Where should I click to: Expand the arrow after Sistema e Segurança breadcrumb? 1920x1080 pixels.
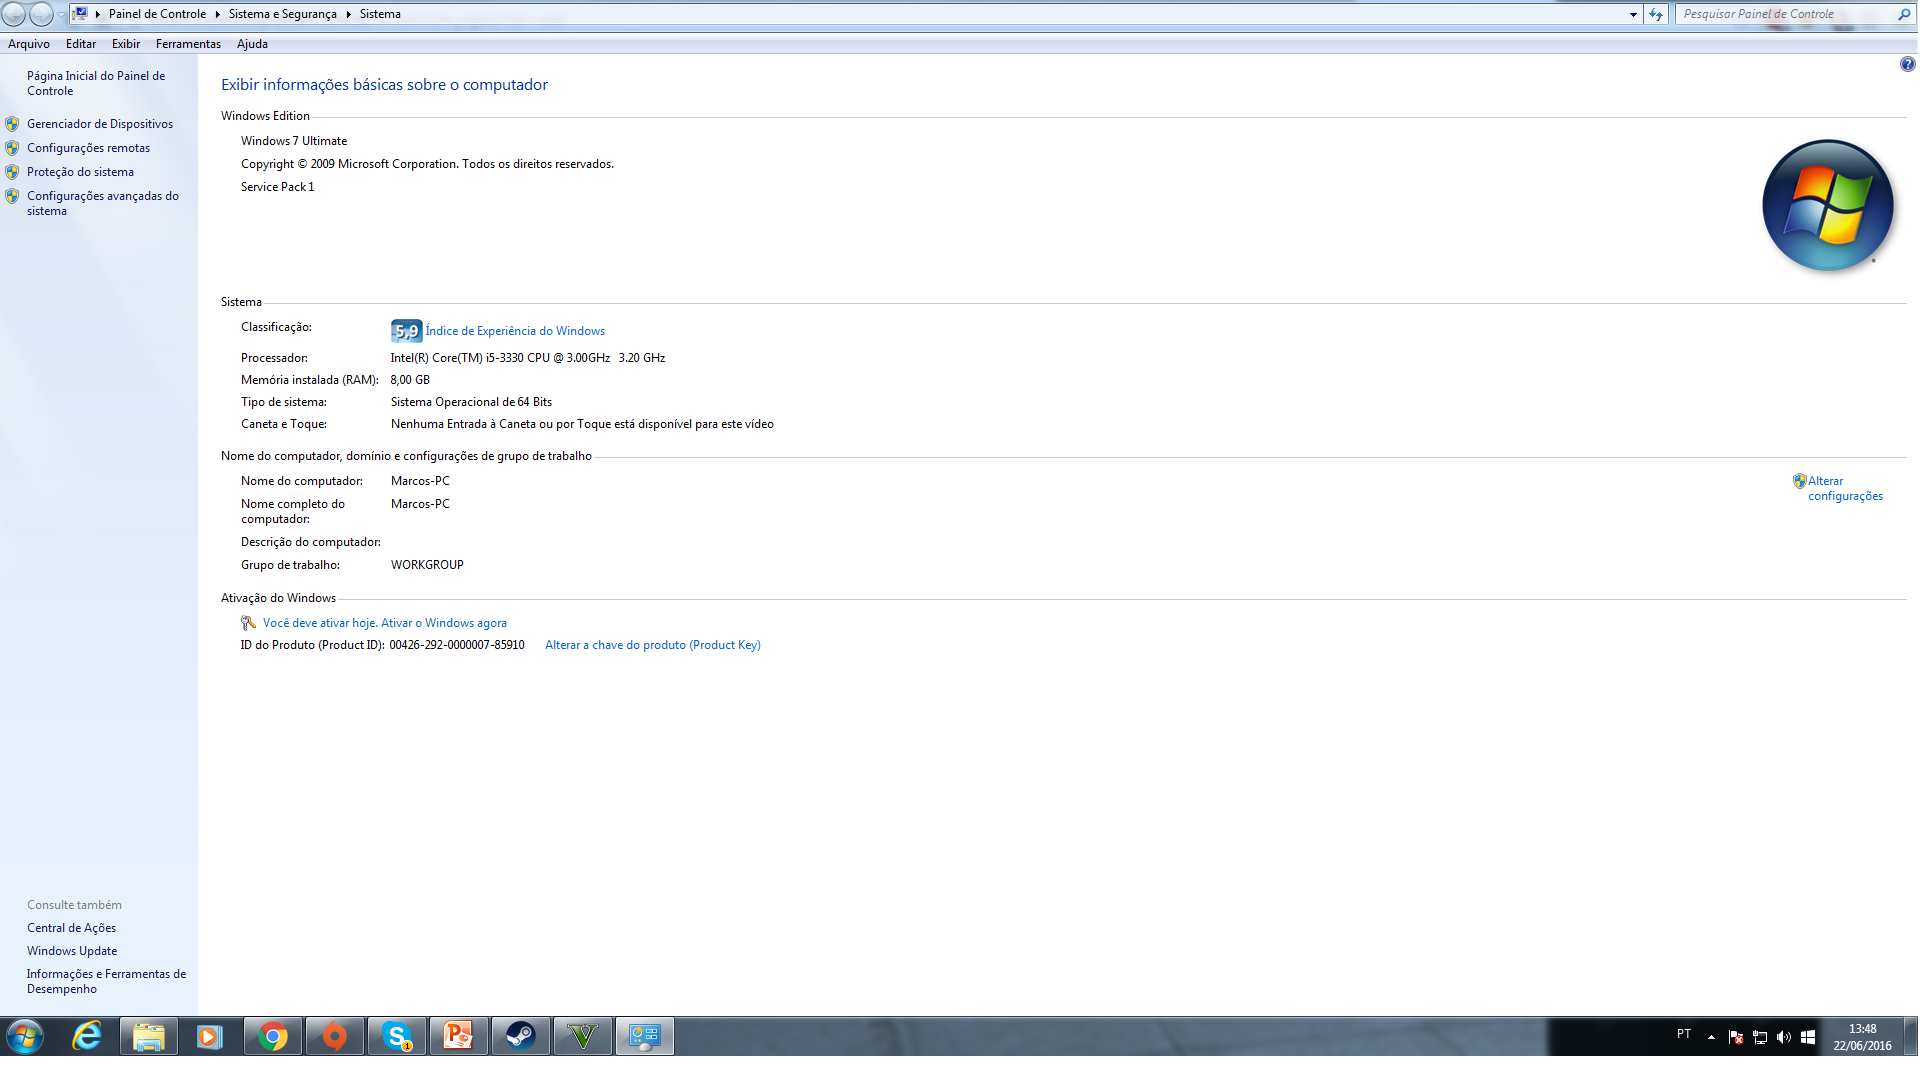point(348,14)
